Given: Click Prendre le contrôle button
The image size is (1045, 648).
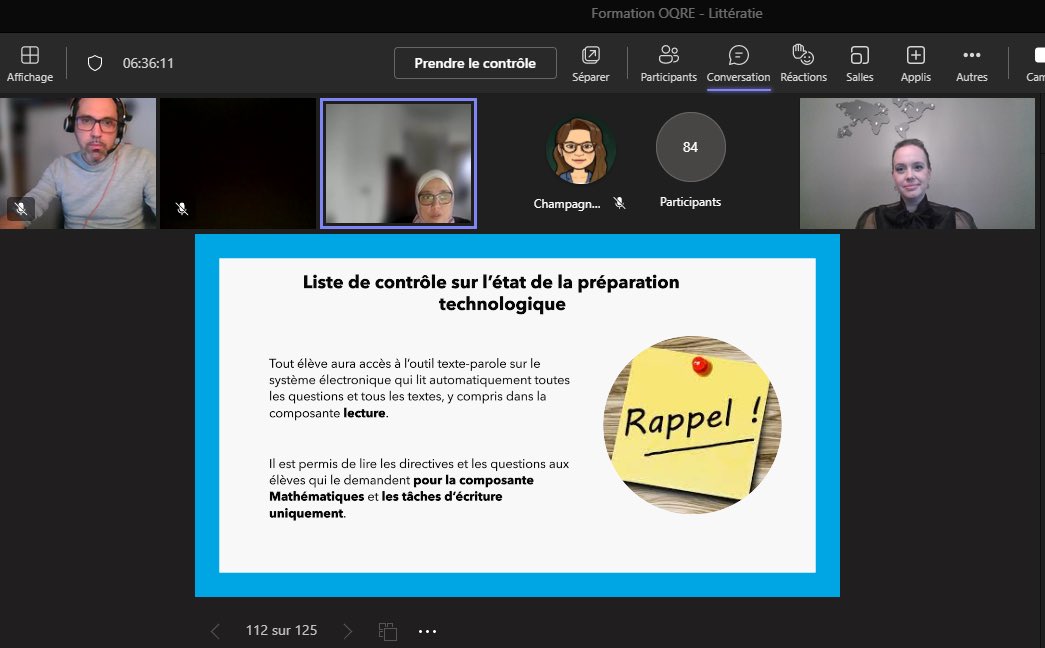Looking at the screenshot, I should (x=475, y=63).
